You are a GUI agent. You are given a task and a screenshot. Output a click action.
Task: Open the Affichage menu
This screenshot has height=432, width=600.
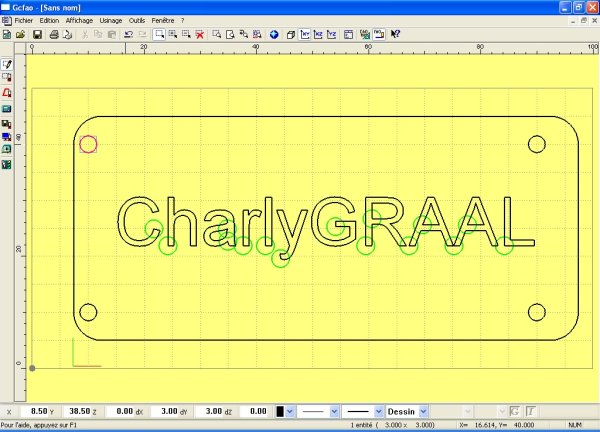(x=79, y=21)
